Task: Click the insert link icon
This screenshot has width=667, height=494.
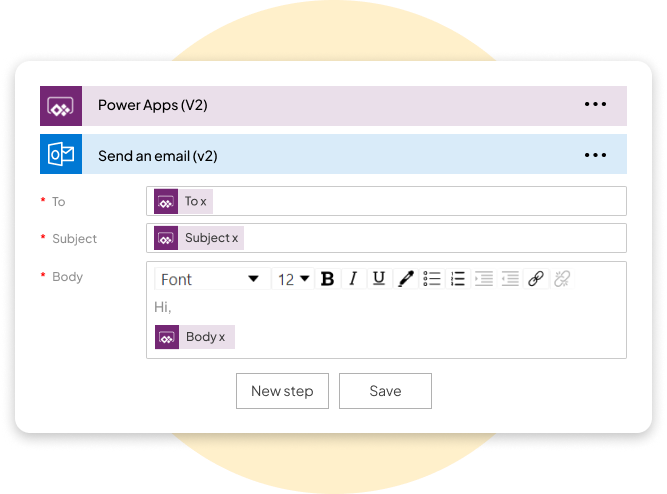Action: click(x=536, y=279)
